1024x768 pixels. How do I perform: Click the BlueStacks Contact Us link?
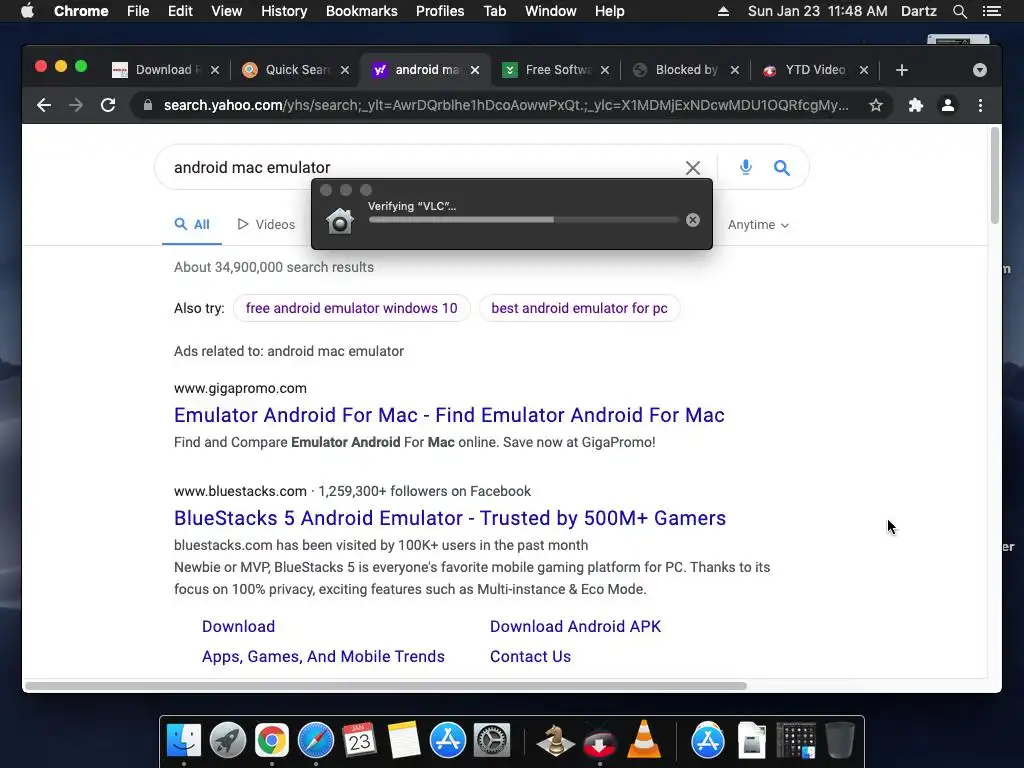[x=530, y=656]
